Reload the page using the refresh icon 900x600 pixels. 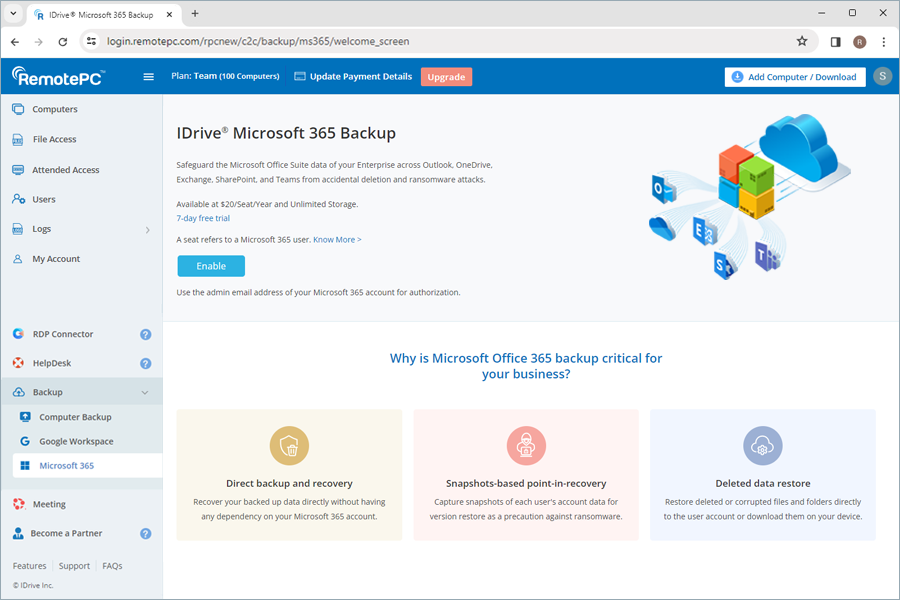point(63,42)
